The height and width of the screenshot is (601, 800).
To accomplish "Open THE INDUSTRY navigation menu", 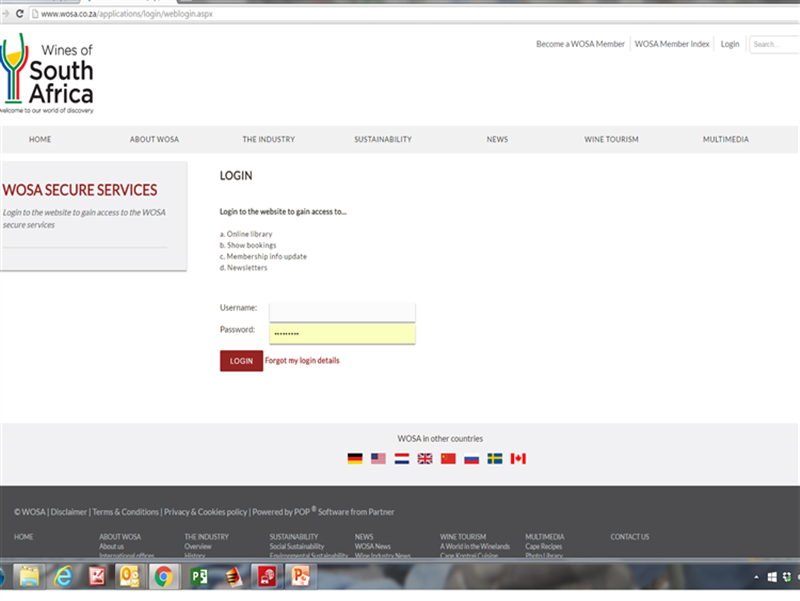I will 268,139.
